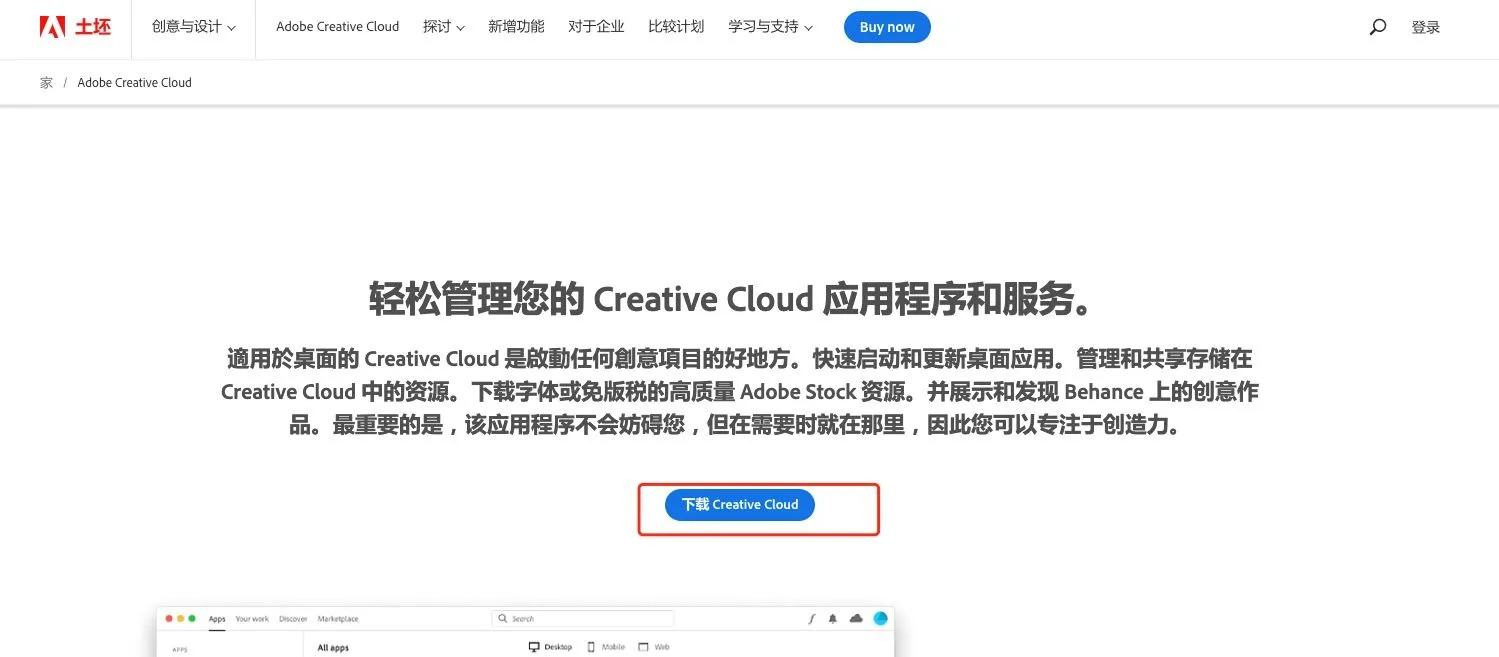This screenshot has width=1499, height=657.
Task: Select the Mobile phone icon in preview
Action: coord(591,647)
